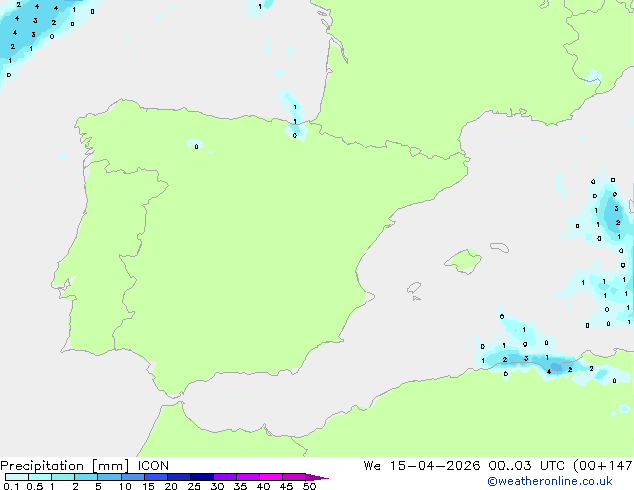This screenshot has width=634, height=490.
Task: Select the 20 mm dark blue swatch
Action: [179, 477]
